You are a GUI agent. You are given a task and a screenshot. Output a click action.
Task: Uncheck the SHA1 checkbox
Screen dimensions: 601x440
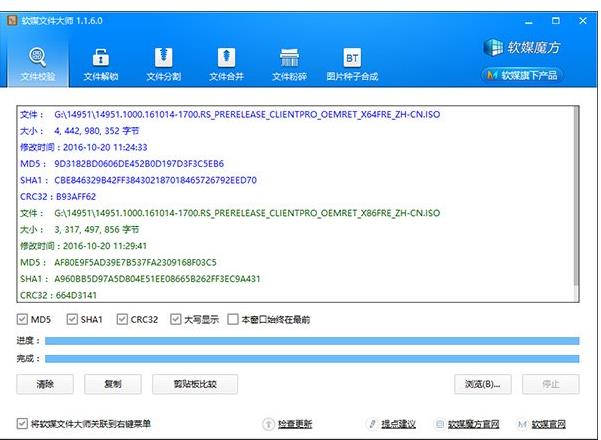tap(72, 319)
